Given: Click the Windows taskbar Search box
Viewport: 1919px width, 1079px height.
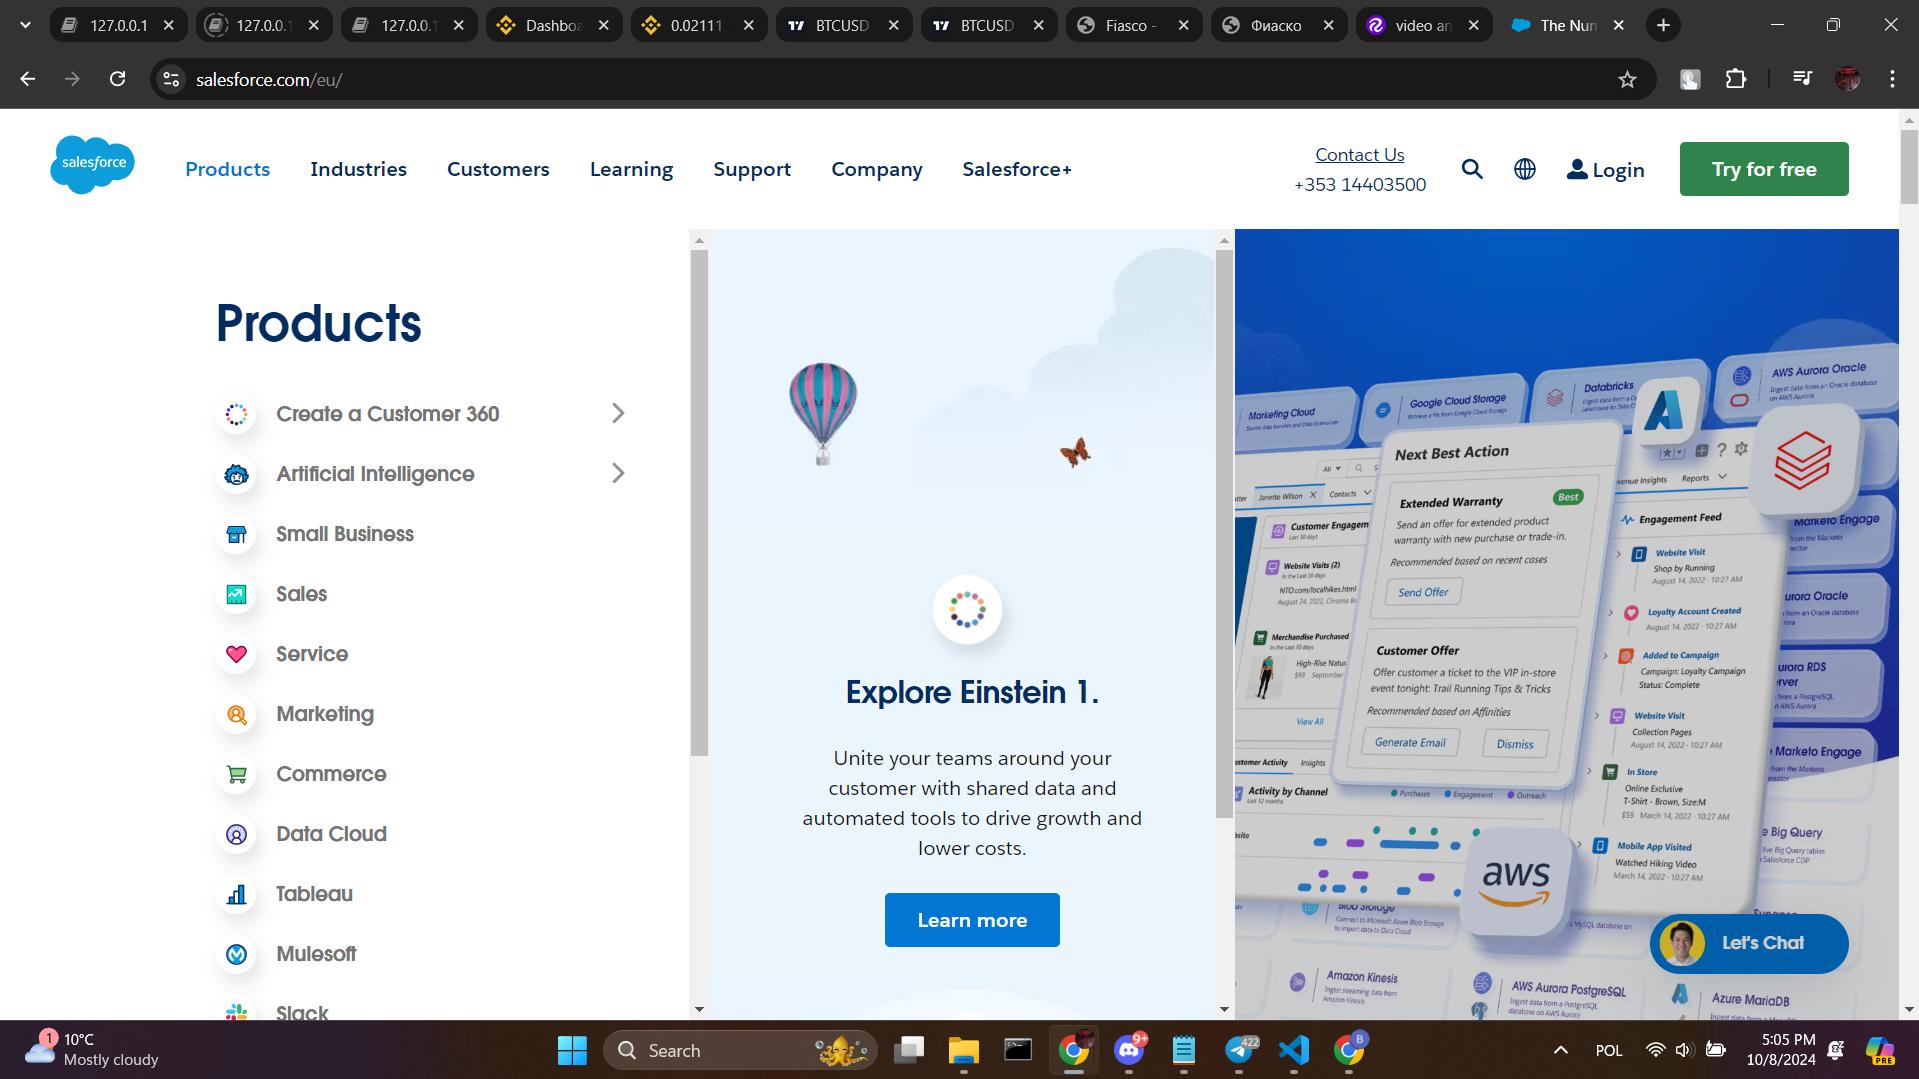Looking at the screenshot, I should (740, 1050).
